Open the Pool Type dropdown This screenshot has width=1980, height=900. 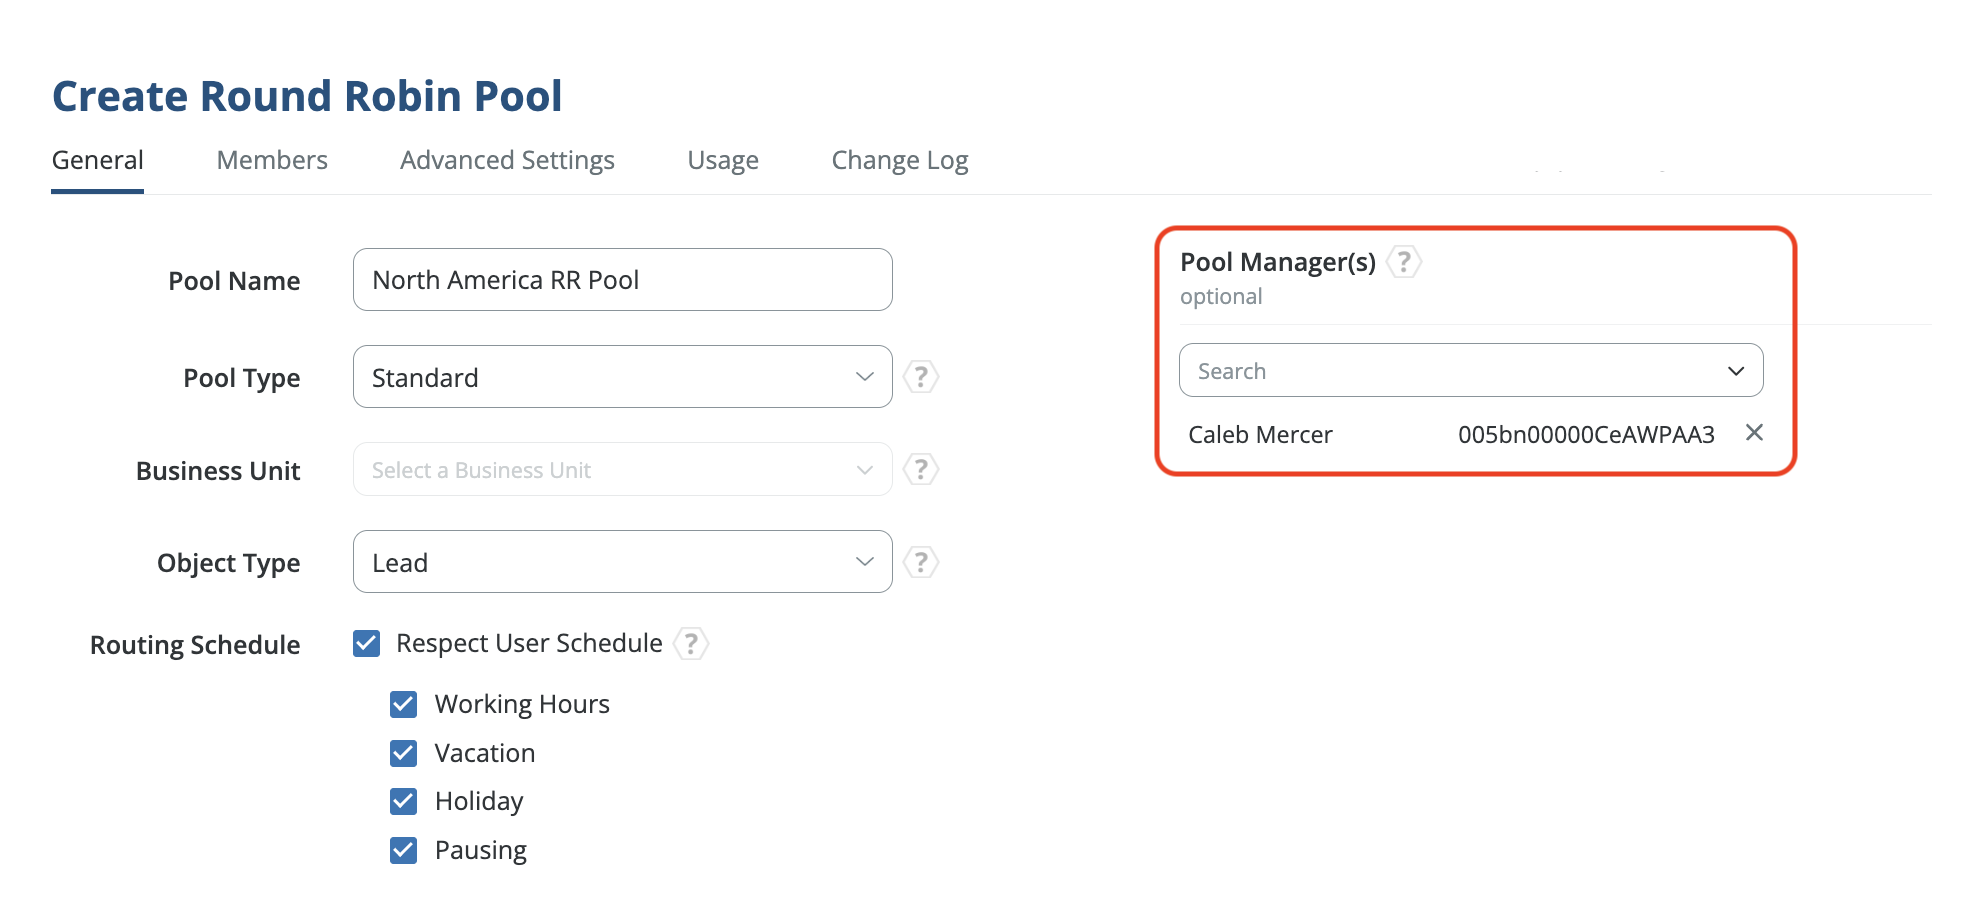pos(622,377)
